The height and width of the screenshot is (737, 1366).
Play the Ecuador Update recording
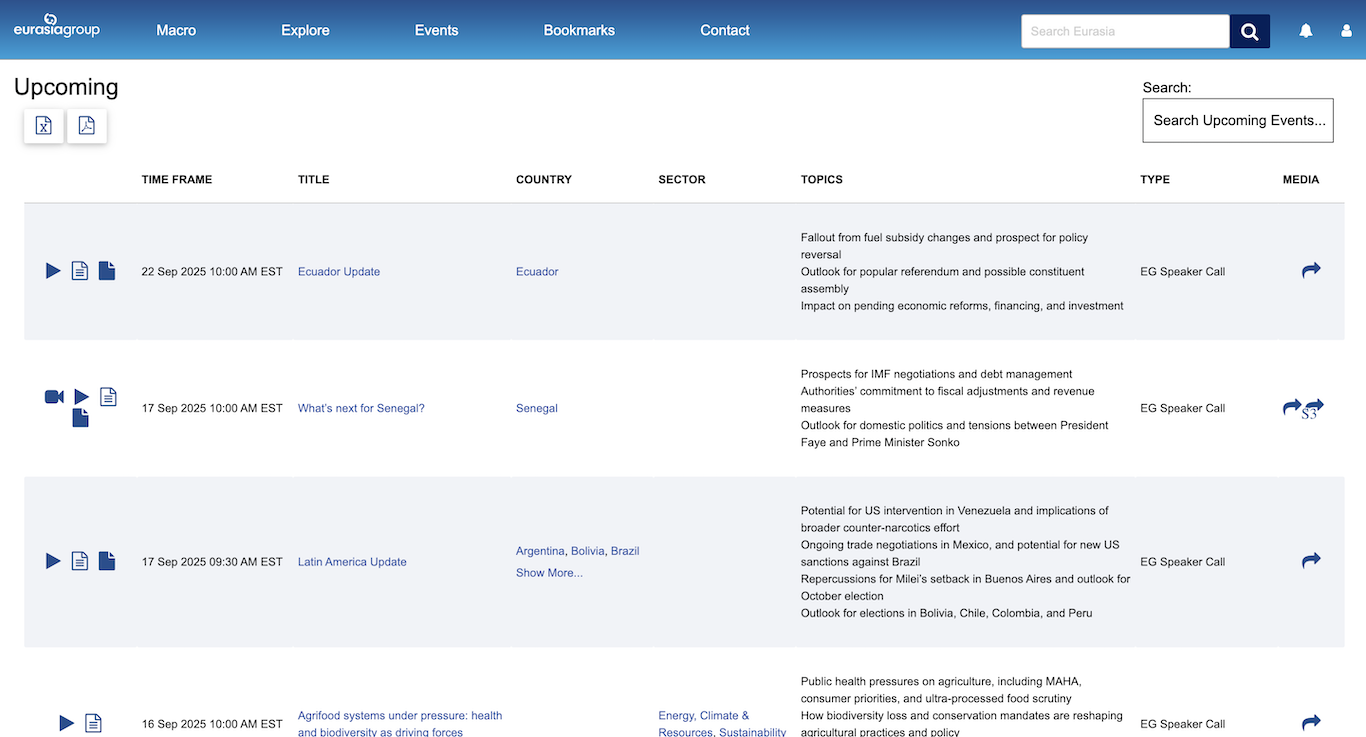[x=53, y=271]
